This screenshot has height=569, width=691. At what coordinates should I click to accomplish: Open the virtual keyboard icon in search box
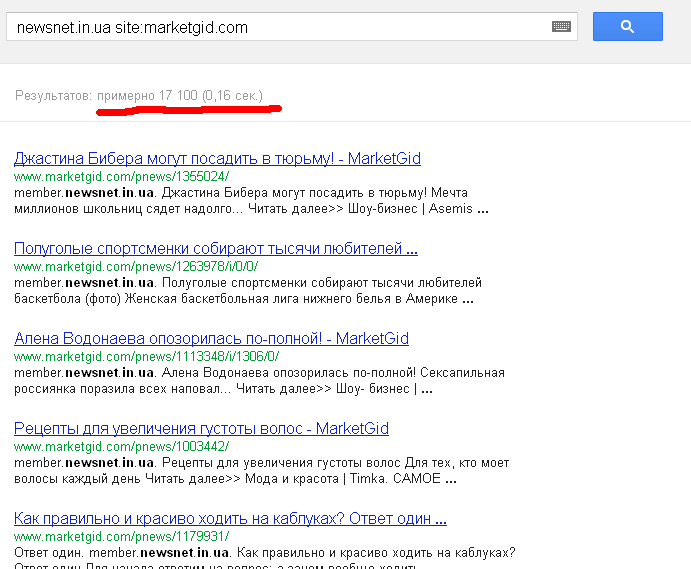[x=561, y=27]
